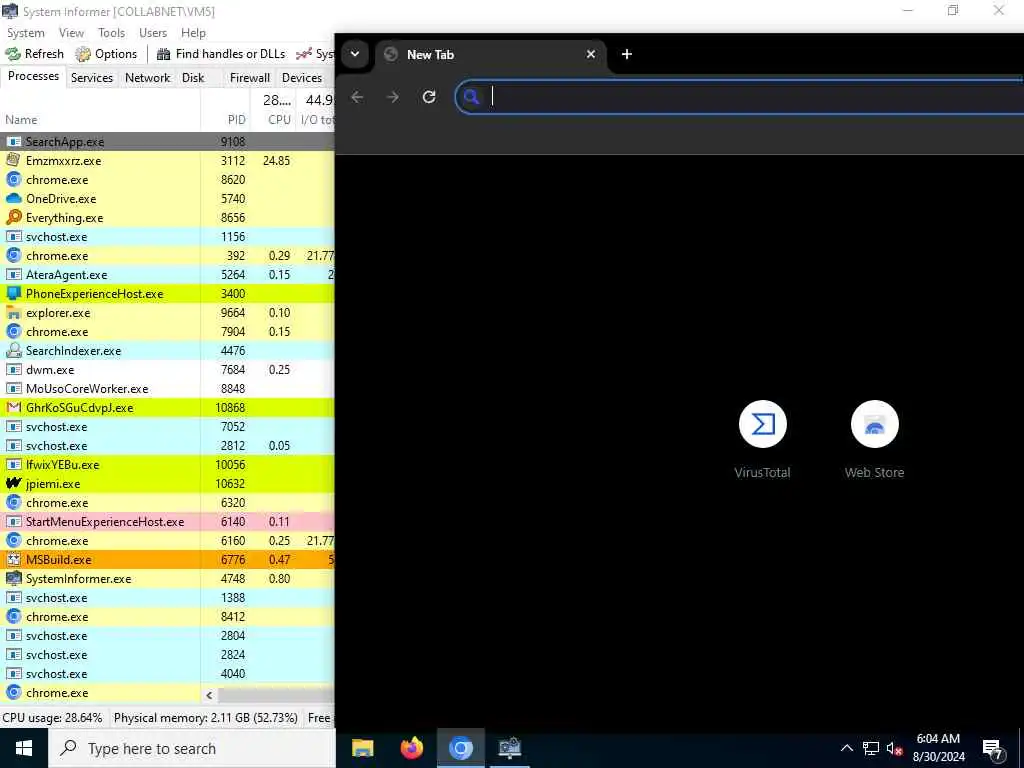Click the MSBuild.exe icon

pos(13,560)
